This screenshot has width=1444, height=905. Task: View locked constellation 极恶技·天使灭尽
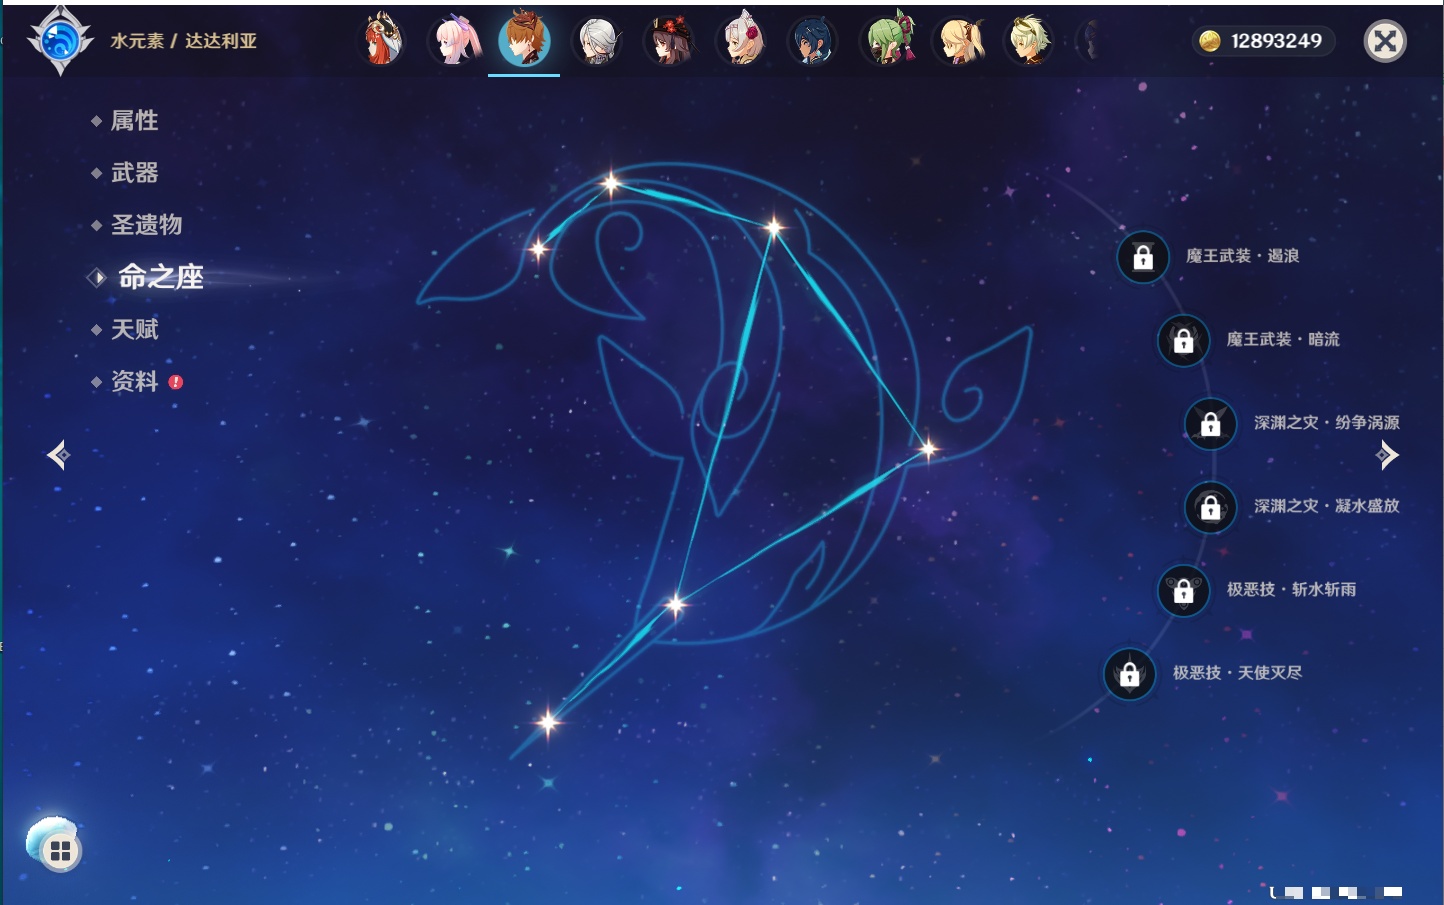pyautogui.click(x=1129, y=674)
